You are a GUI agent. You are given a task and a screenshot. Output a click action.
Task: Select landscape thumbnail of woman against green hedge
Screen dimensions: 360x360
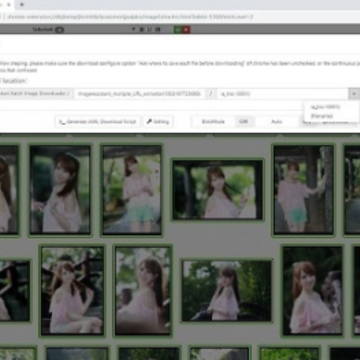pos(226,291)
